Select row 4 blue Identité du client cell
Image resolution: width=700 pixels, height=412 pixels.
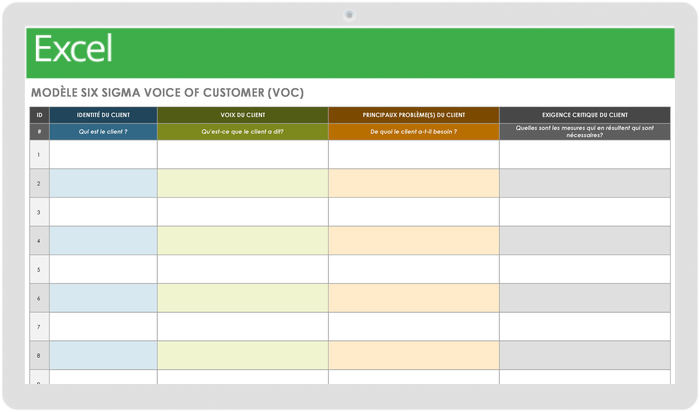tap(103, 241)
